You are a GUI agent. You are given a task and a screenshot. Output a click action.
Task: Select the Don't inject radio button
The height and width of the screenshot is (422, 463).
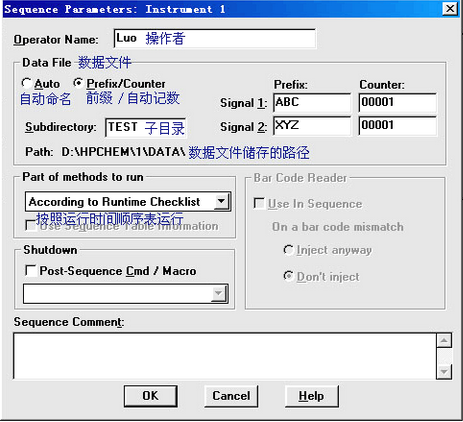288,276
